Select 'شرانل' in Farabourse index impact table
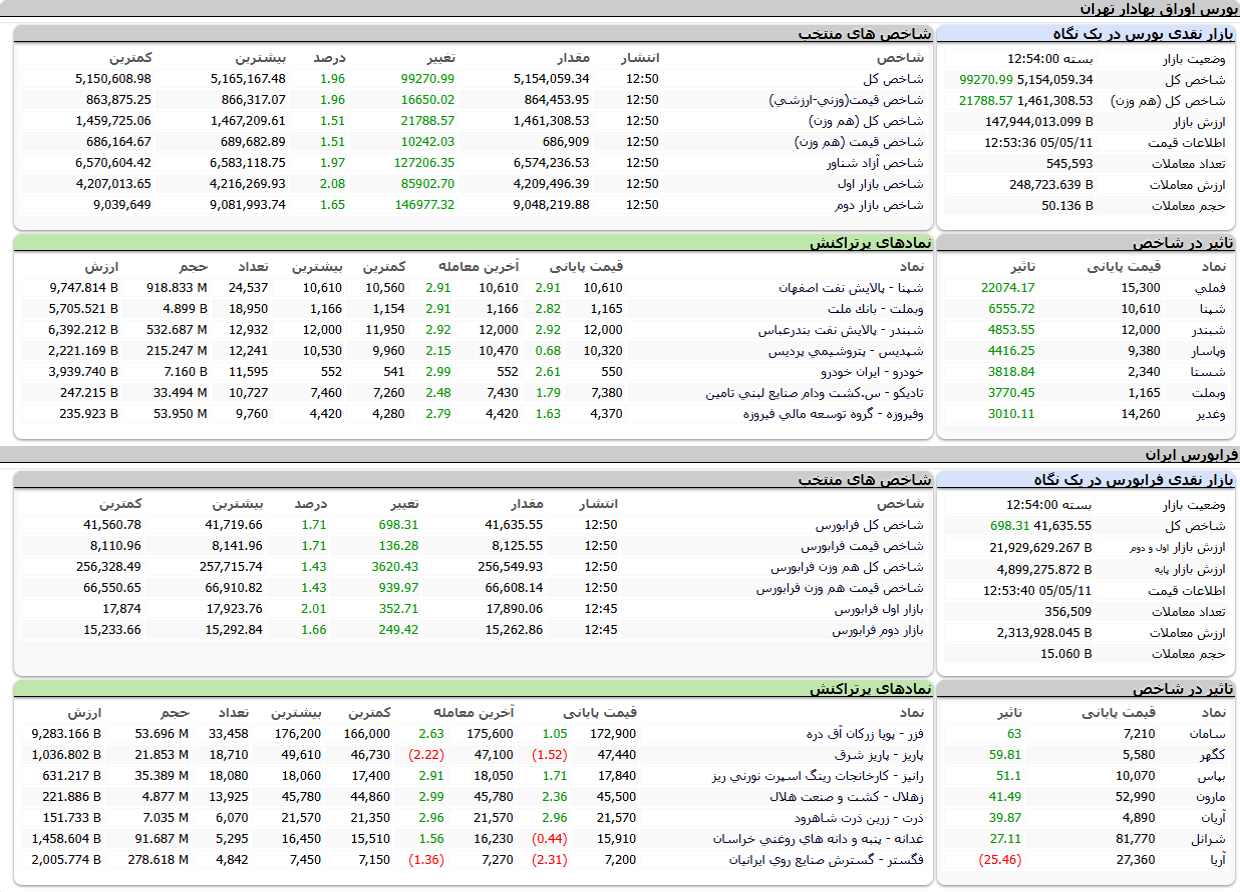 click(x=1208, y=839)
